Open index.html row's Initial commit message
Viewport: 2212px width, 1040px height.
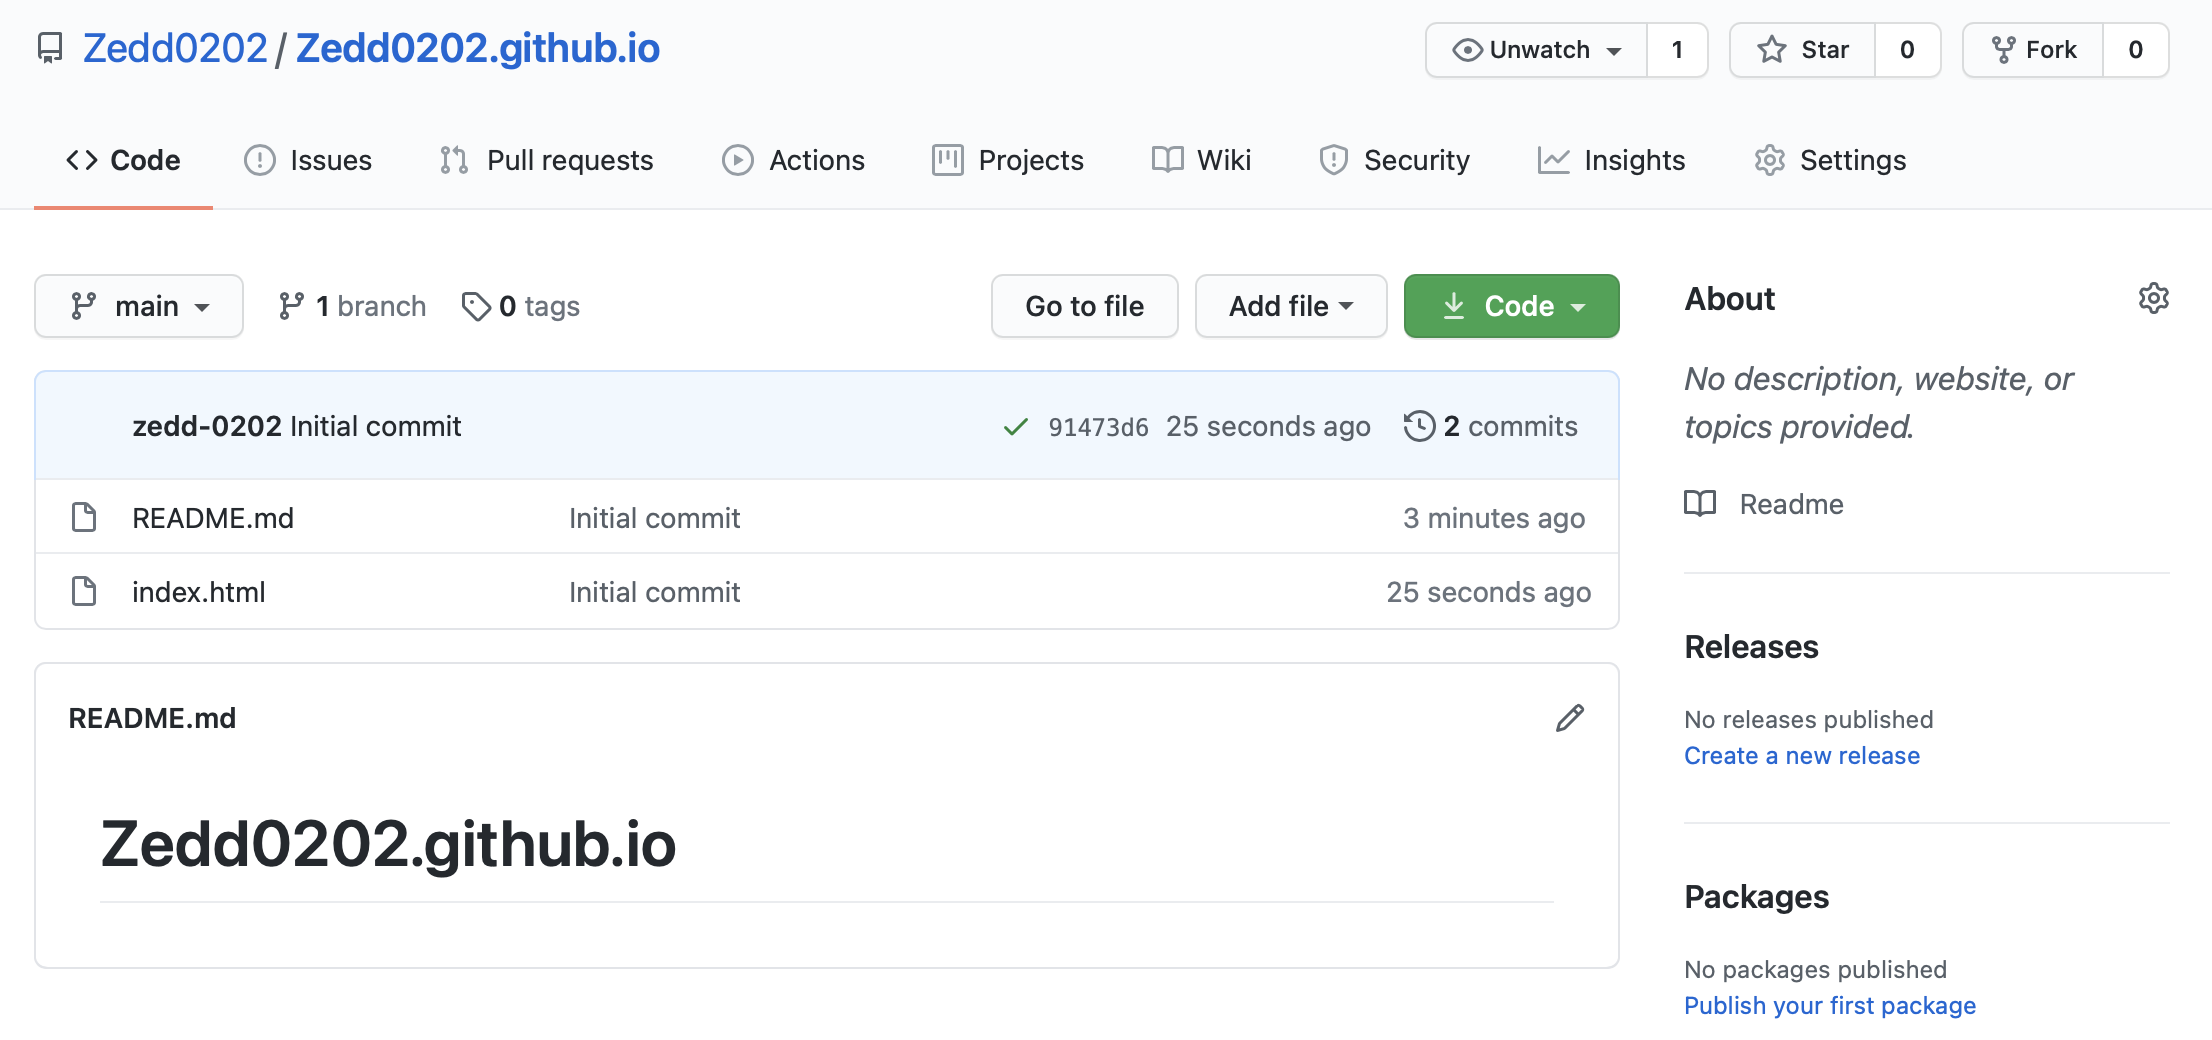pyautogui.click(x=655, y=592)
